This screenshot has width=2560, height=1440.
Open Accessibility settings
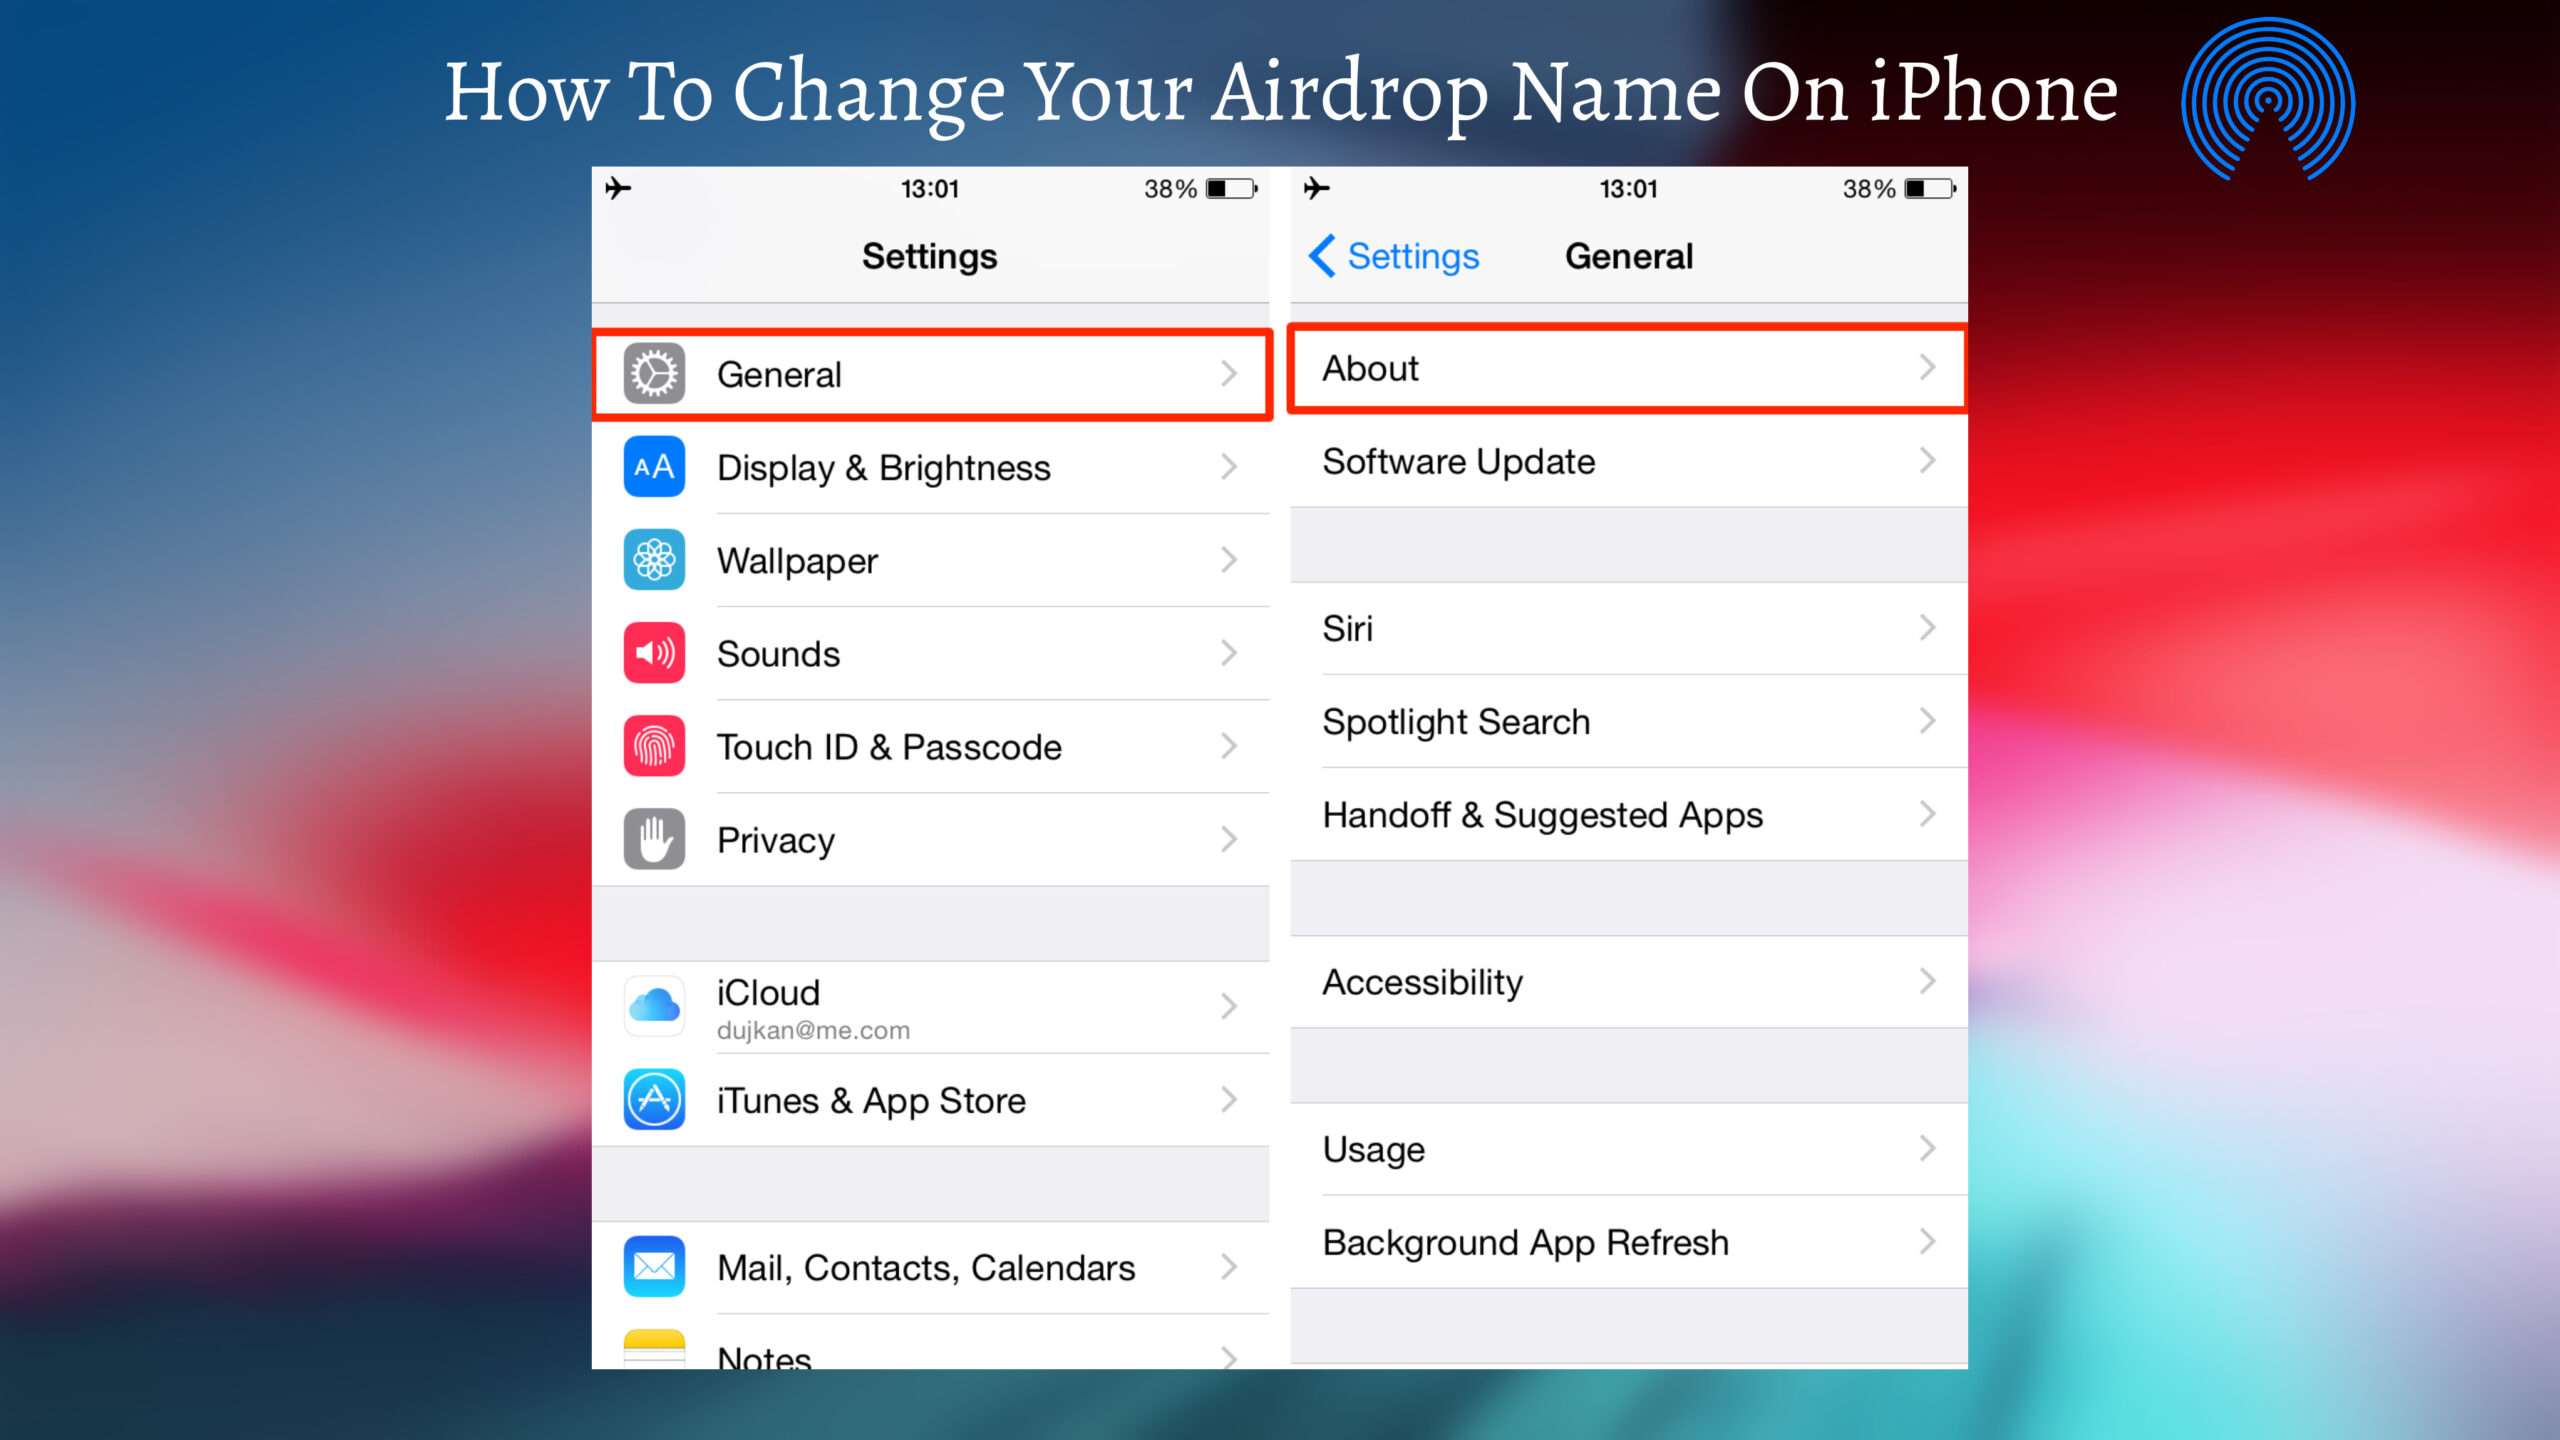pyautogui.click(x=1626, y=981)
